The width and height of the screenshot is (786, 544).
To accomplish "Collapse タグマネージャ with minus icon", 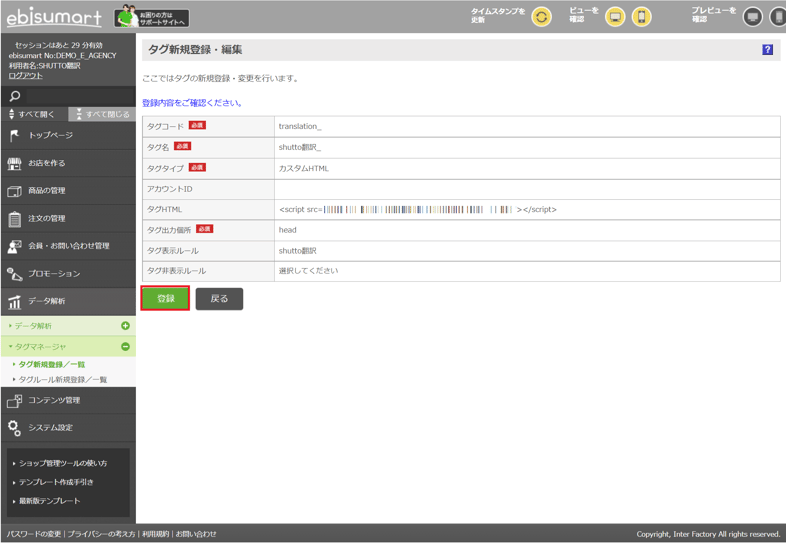I will point(125,346).
